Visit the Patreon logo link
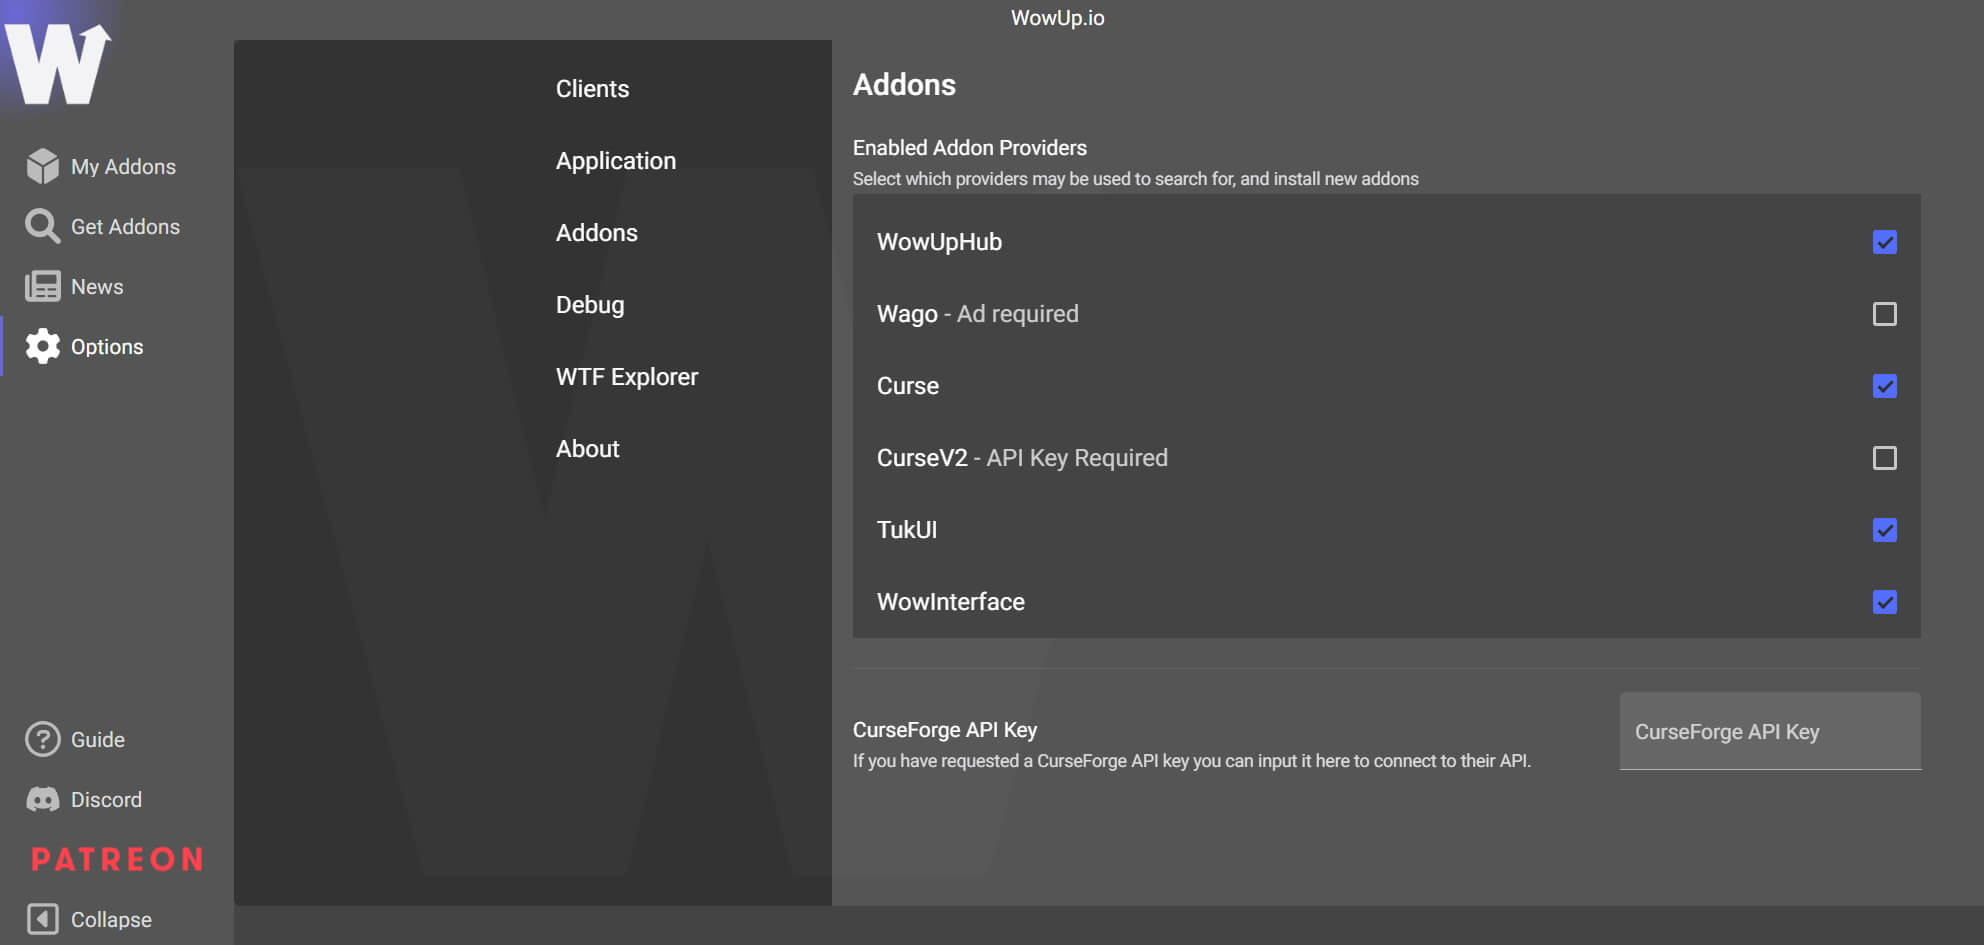1984x945 pixels. pos(117,859)
